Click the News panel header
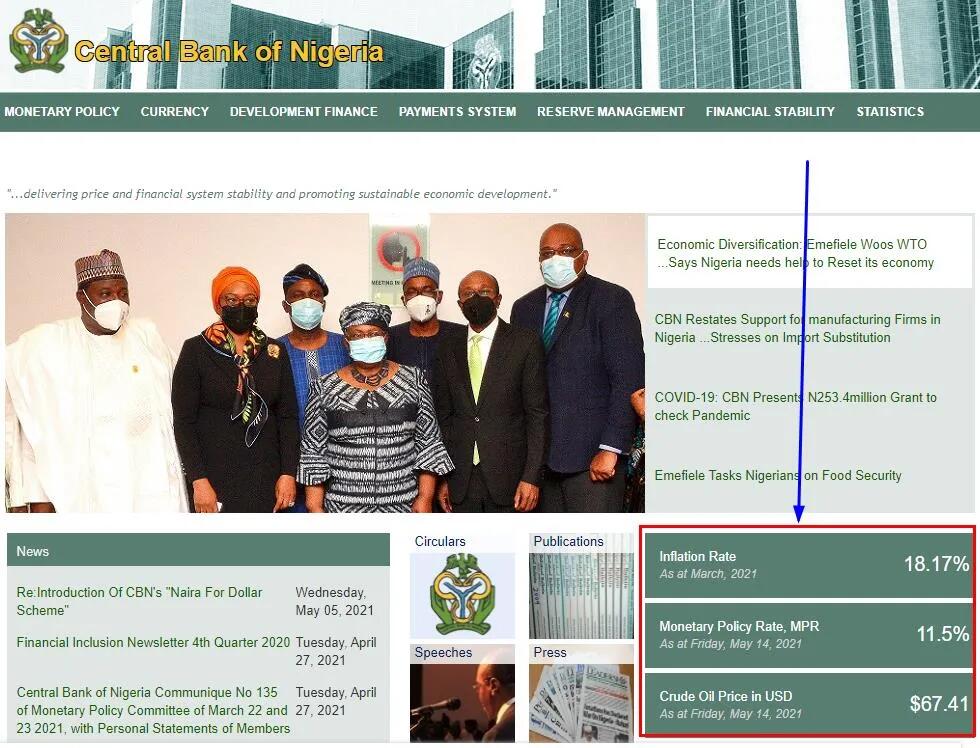 (x=198, y=551)
